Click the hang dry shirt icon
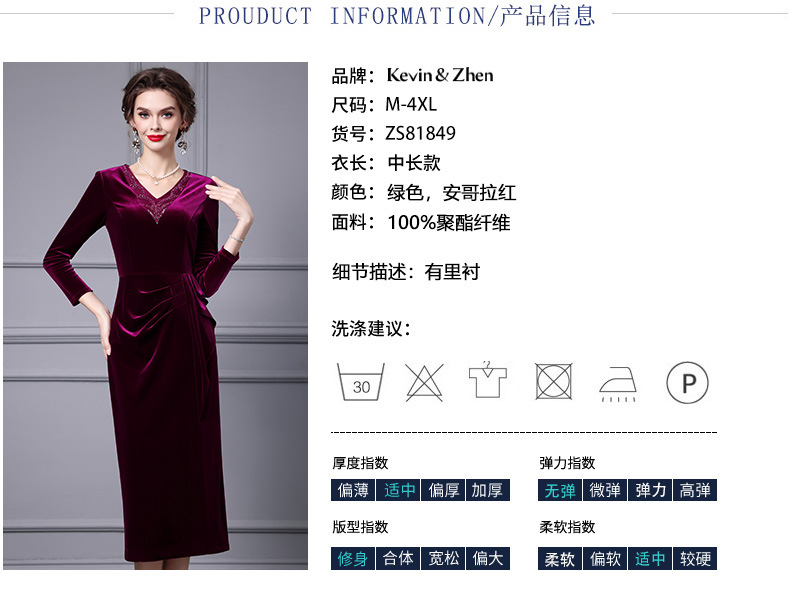790x600 pixels. pyautogui.click(x=487, y=379)
